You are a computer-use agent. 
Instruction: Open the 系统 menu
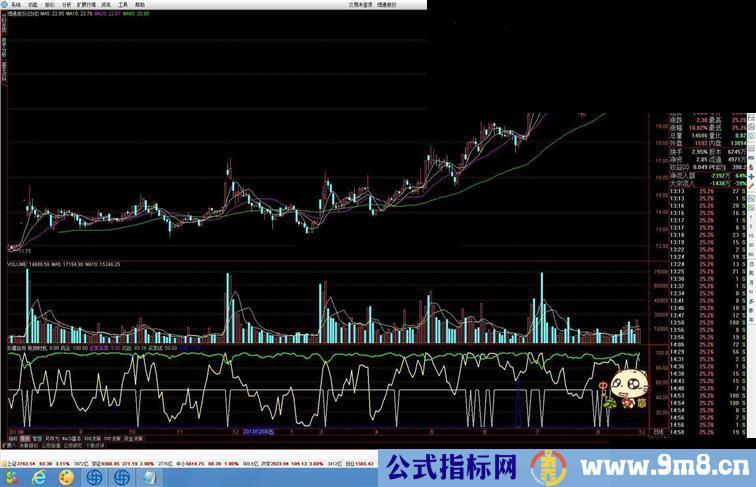[x=15, y=4]
